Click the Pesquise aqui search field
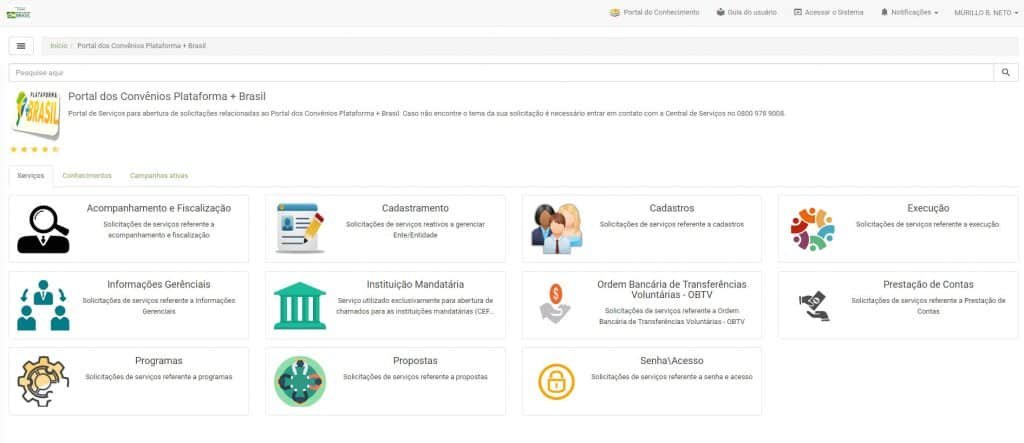The height and width of the screenshot is (443, 1024). pos(501,73)
